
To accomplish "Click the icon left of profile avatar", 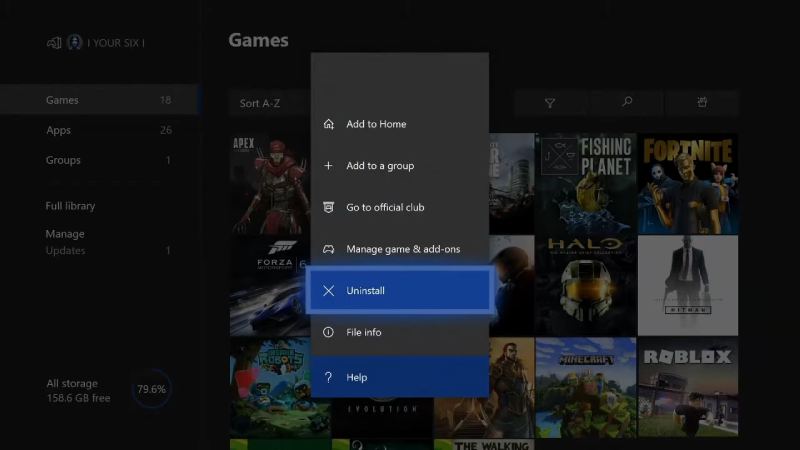I will [x=54, y=43].
